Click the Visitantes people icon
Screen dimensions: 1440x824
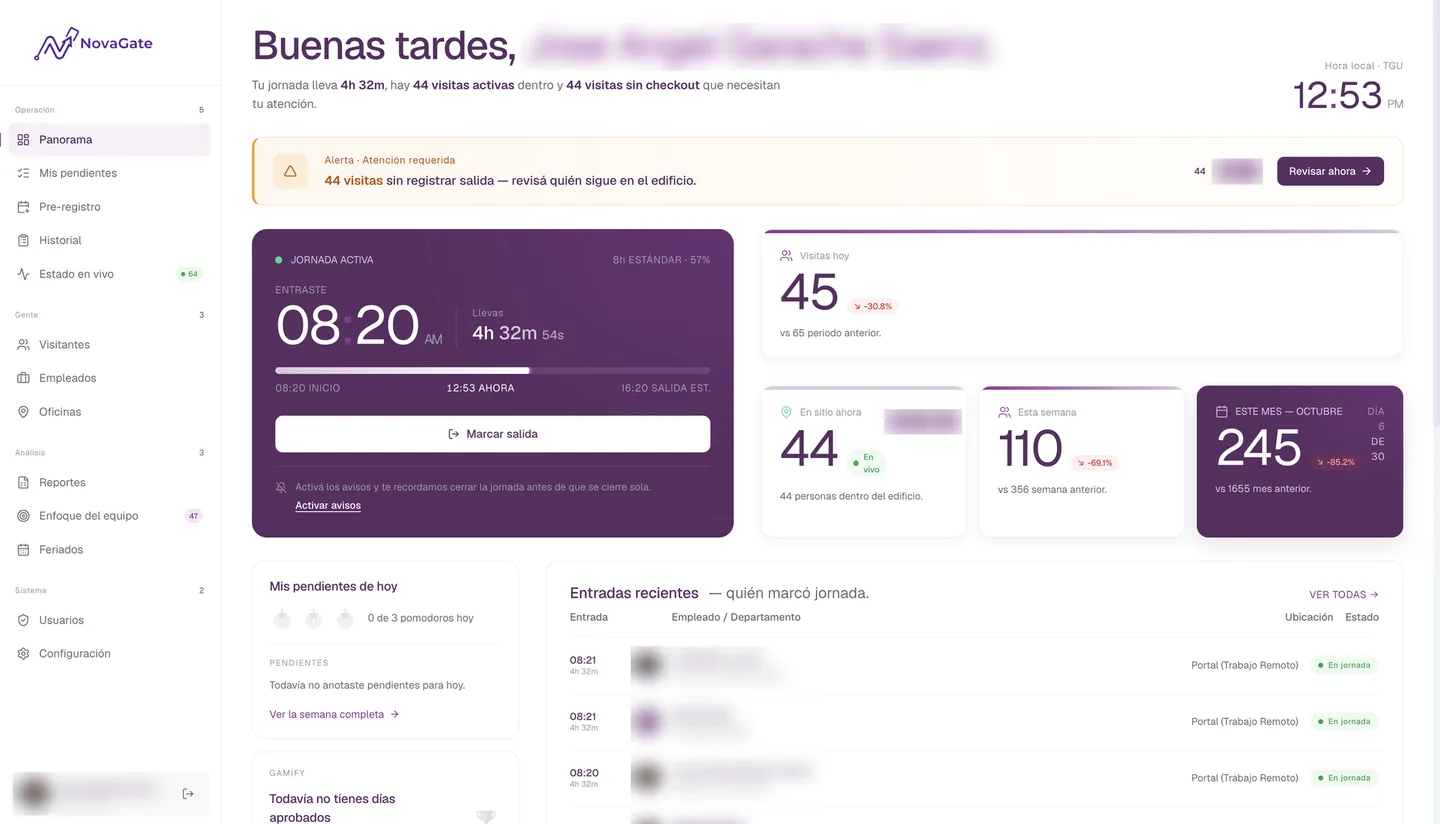point(24,345)
